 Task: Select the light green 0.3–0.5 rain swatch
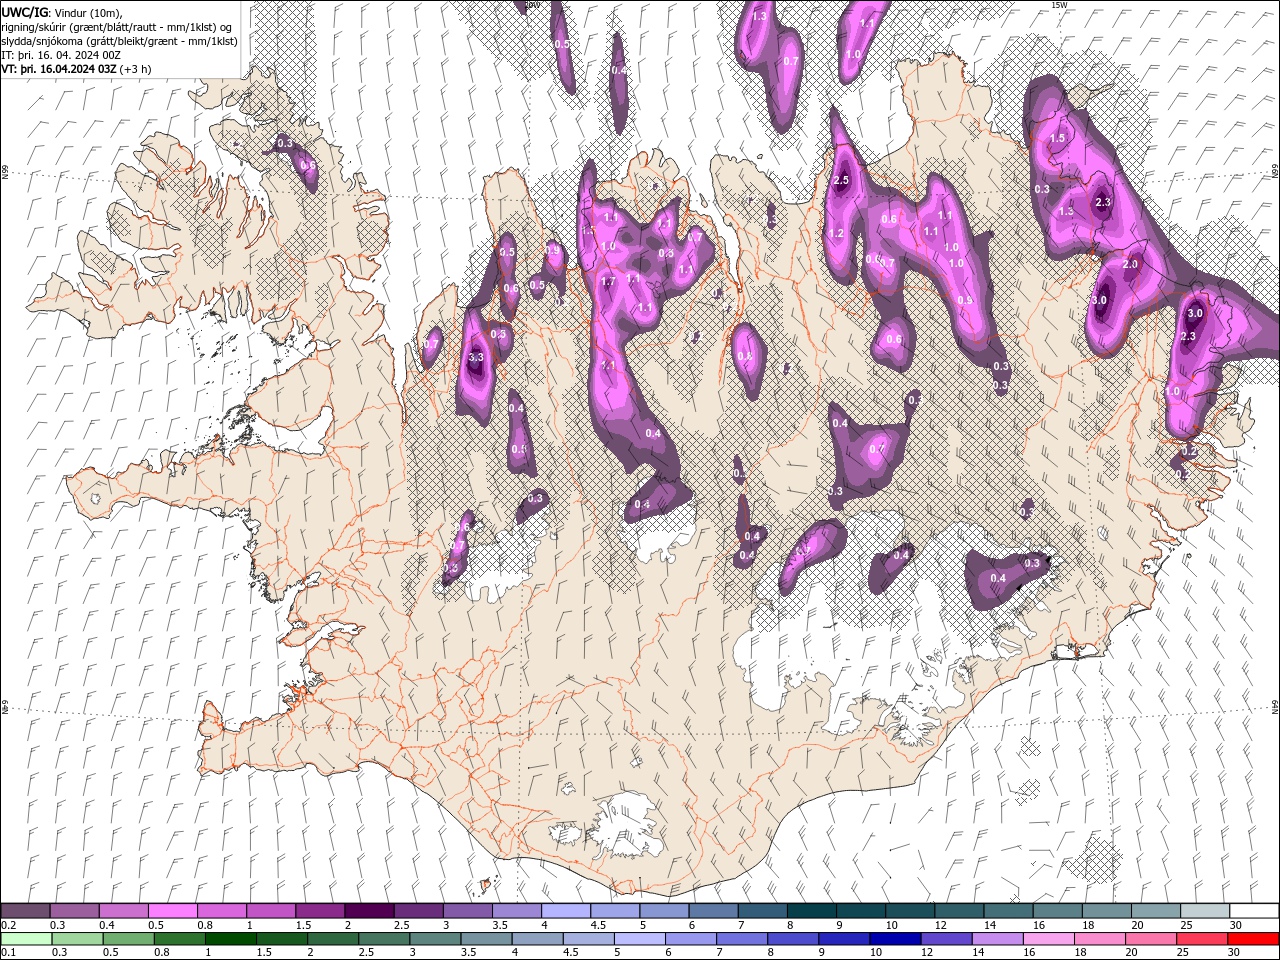pyautogui.click(x=78, y=938)
